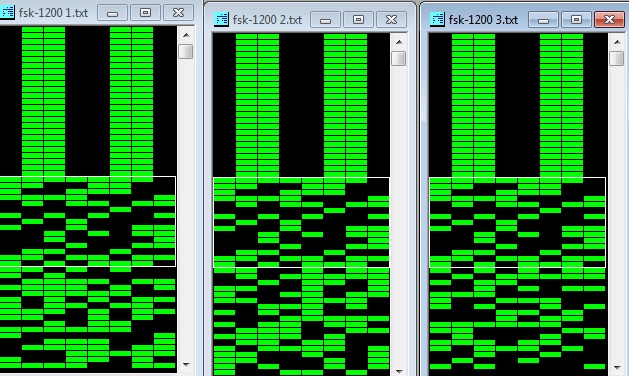The width and height of the screenshot is (629, 376).
Task: Click scrollbar thumb in fsk-1200 1.txt
Action: 186,52
